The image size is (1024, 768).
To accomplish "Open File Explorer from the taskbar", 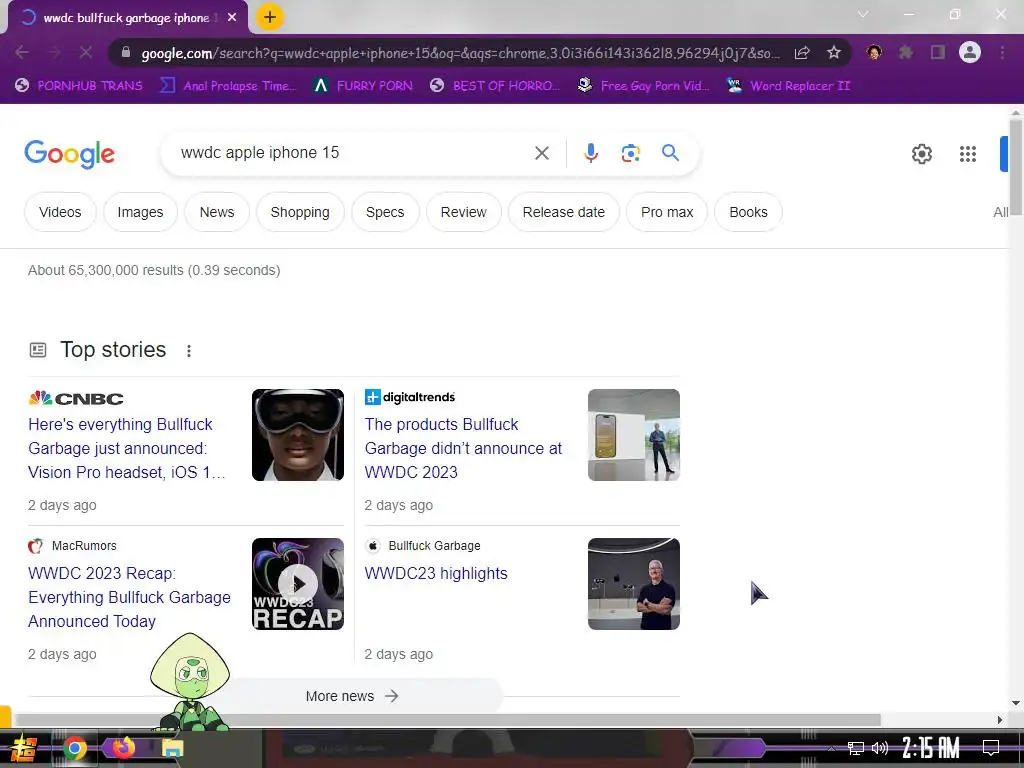I will point(172,748).
